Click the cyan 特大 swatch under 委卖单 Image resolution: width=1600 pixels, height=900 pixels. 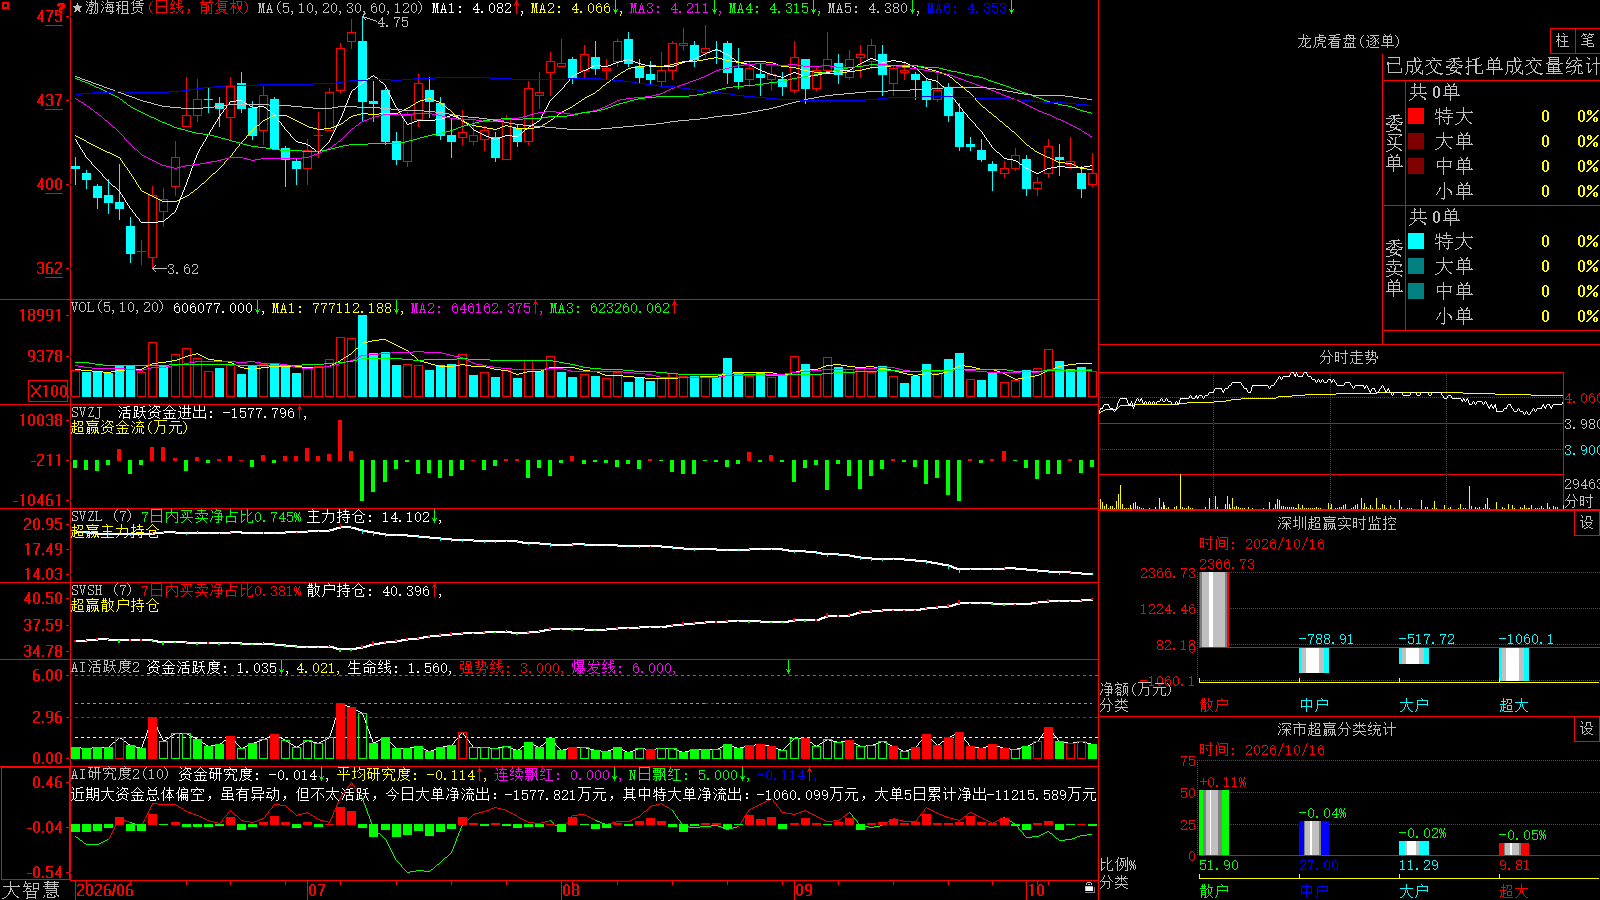1416,241
